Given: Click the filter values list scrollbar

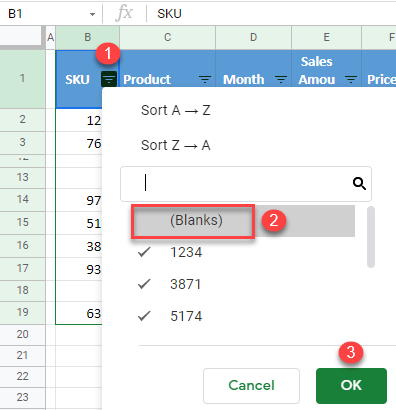Looking at the screenshot, I should pyautogui.click(x=371, y=237).
